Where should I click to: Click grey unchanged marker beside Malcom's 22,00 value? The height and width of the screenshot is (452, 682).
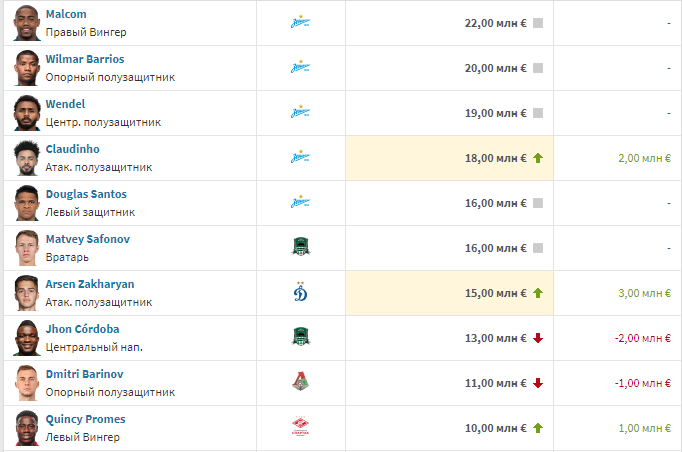point(537,23)
